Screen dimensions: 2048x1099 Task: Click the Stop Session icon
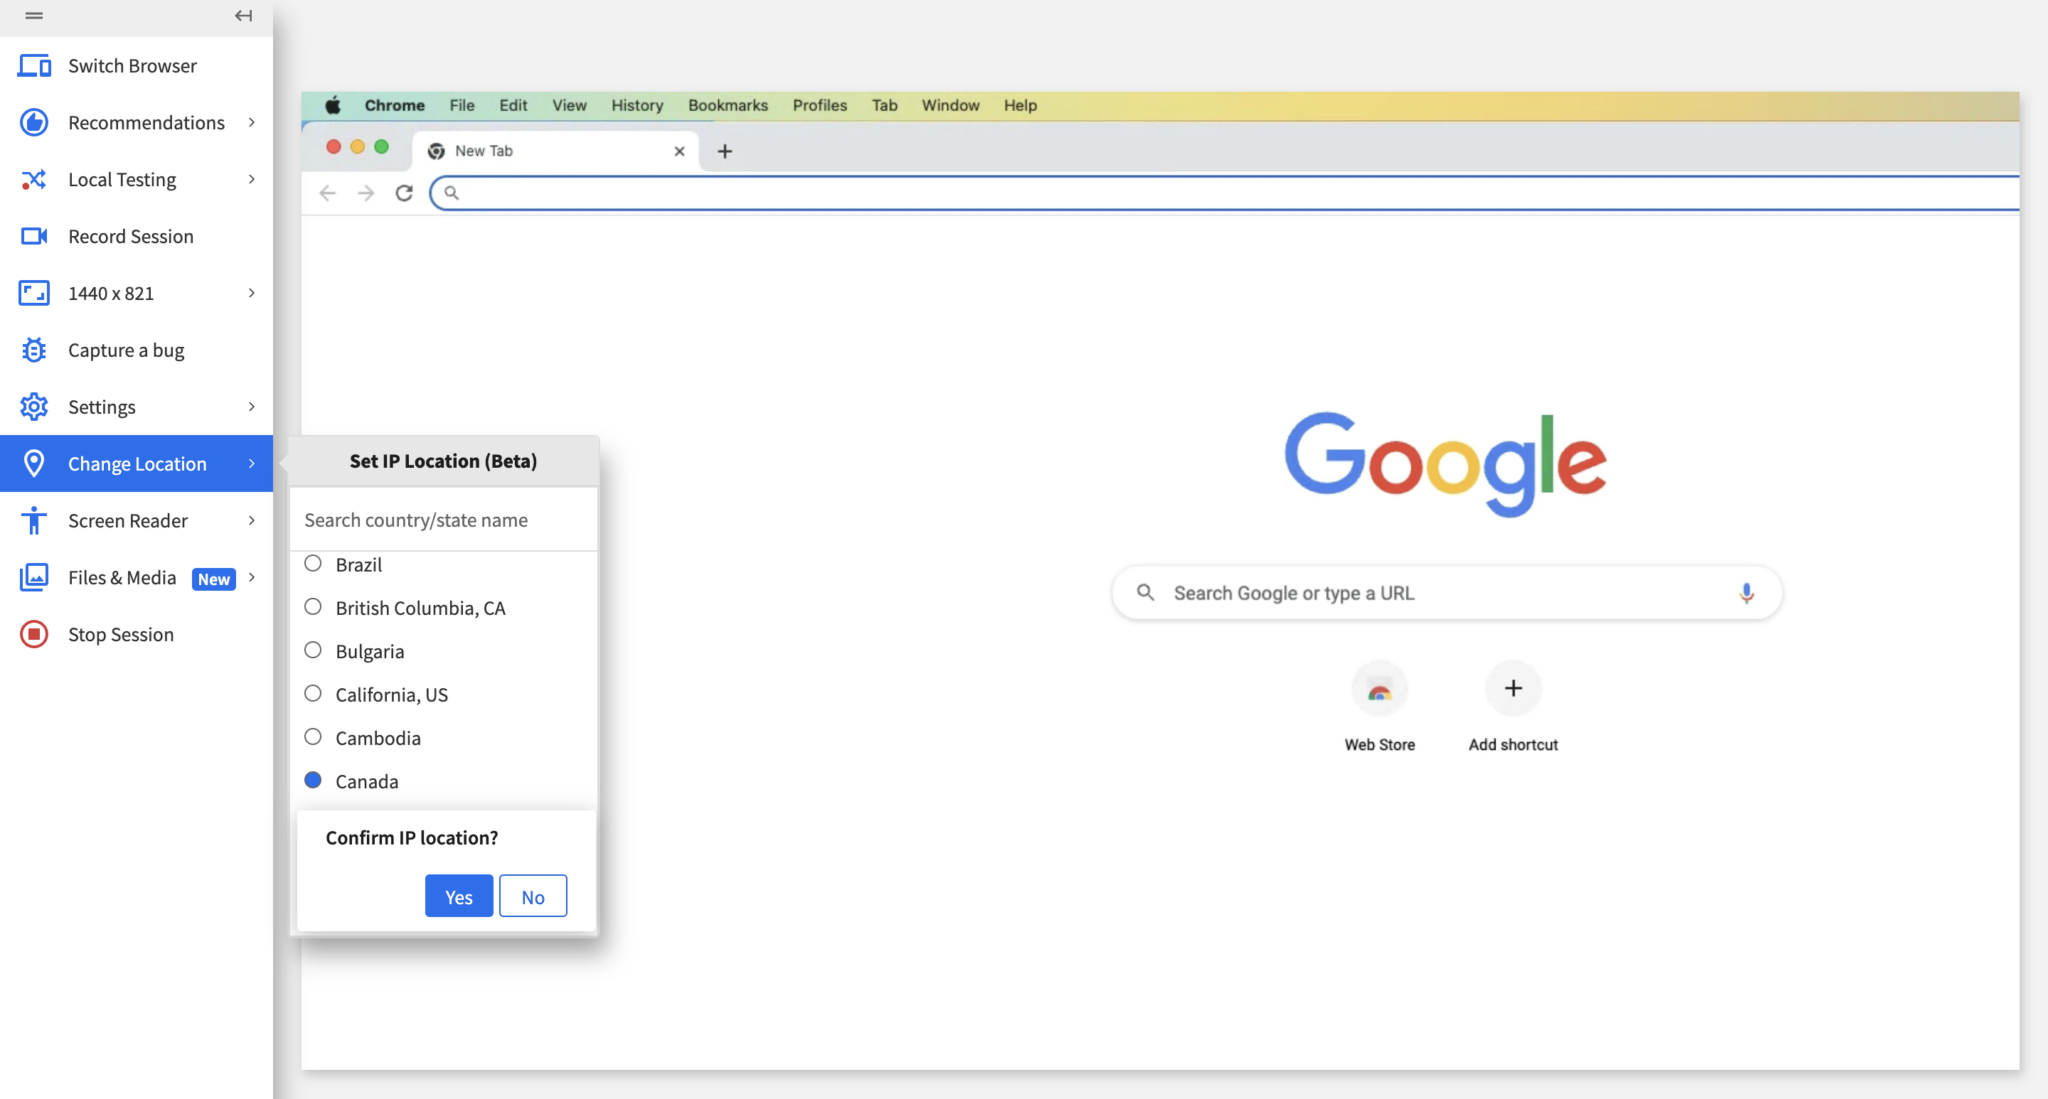point(34,634)
